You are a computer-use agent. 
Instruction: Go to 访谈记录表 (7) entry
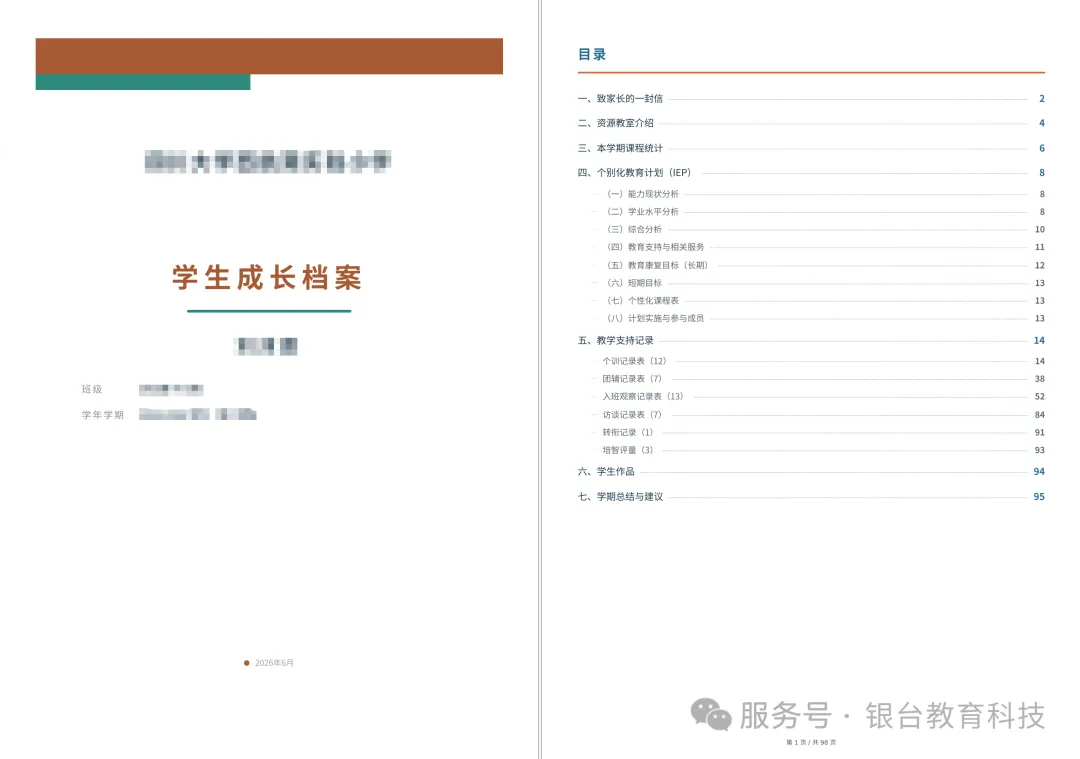632,415
